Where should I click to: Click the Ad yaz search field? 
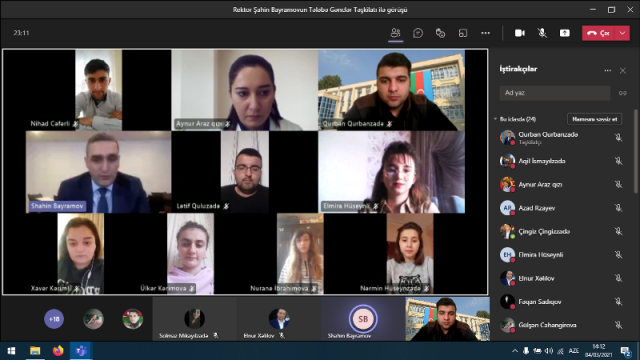[555, 93]
